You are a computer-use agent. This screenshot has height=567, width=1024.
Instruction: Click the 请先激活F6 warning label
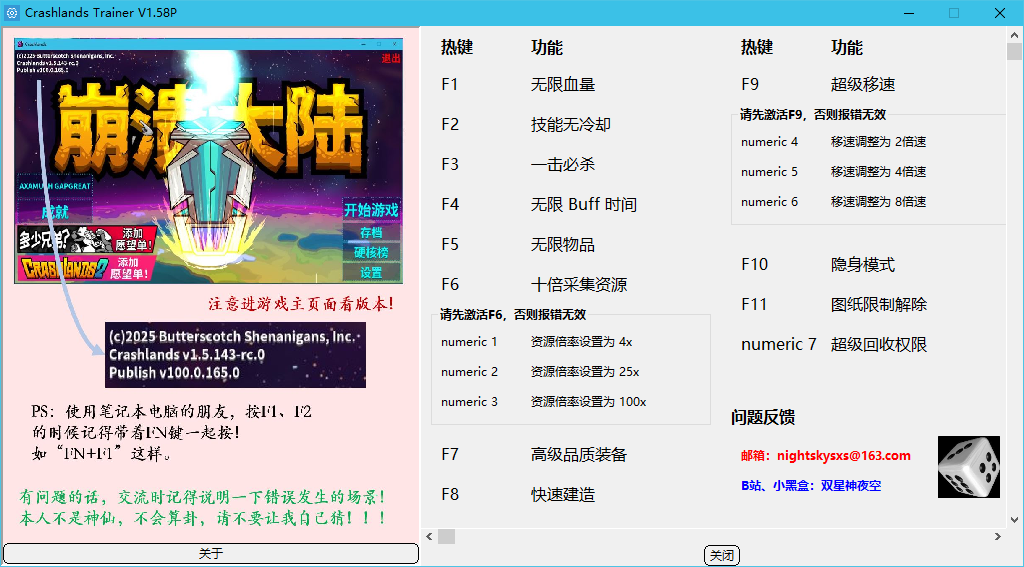click(x=513, y=315)
